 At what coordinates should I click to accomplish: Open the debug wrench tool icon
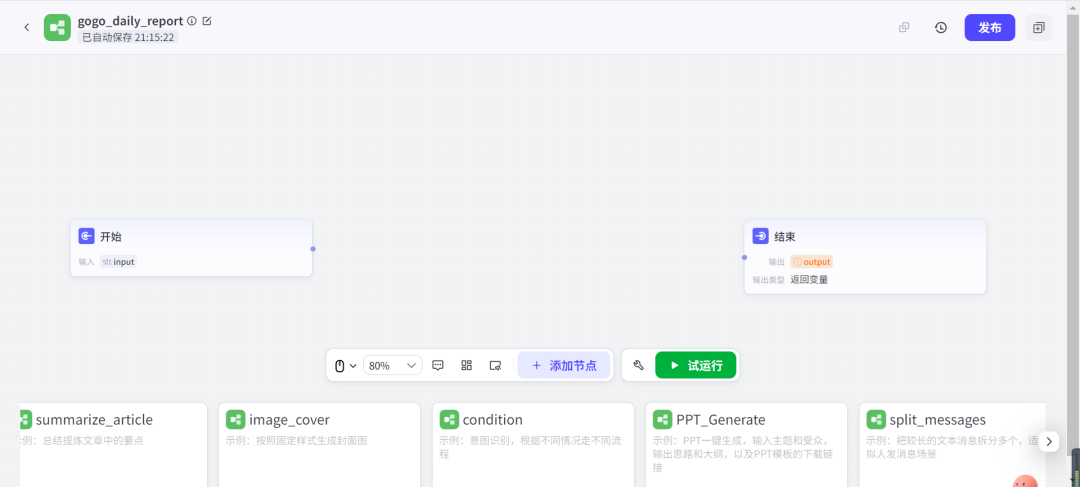(x=638, y=366)
